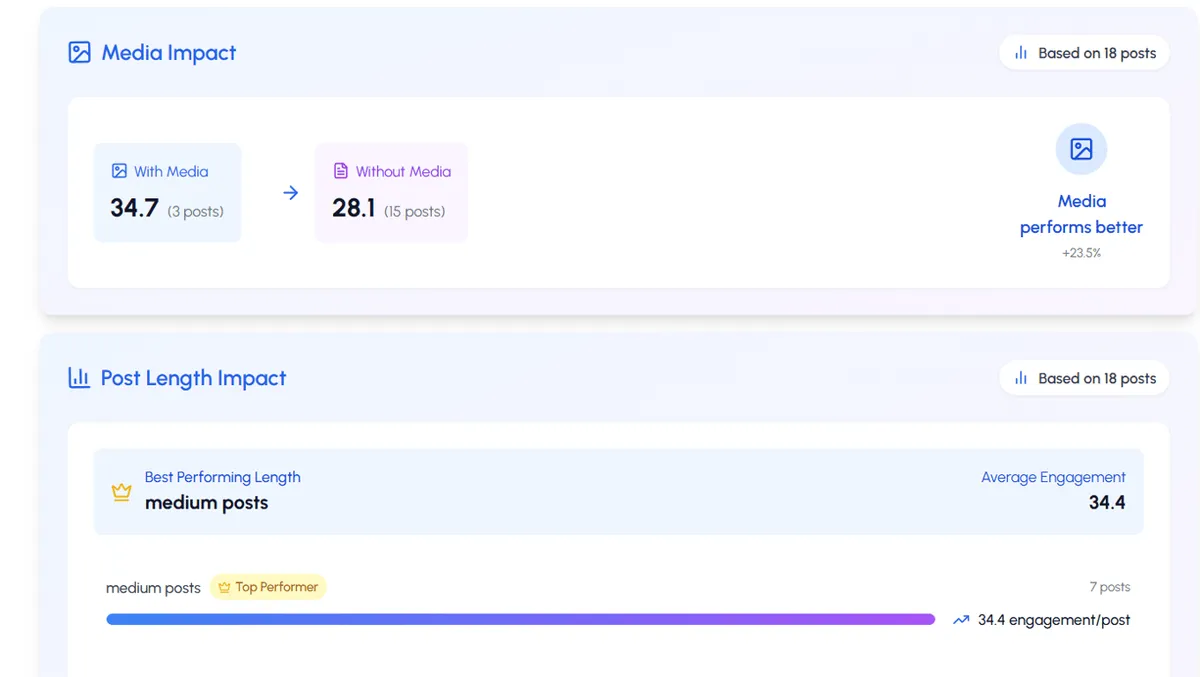Click the trending arrow beside engagement per post

click(961, 620)
